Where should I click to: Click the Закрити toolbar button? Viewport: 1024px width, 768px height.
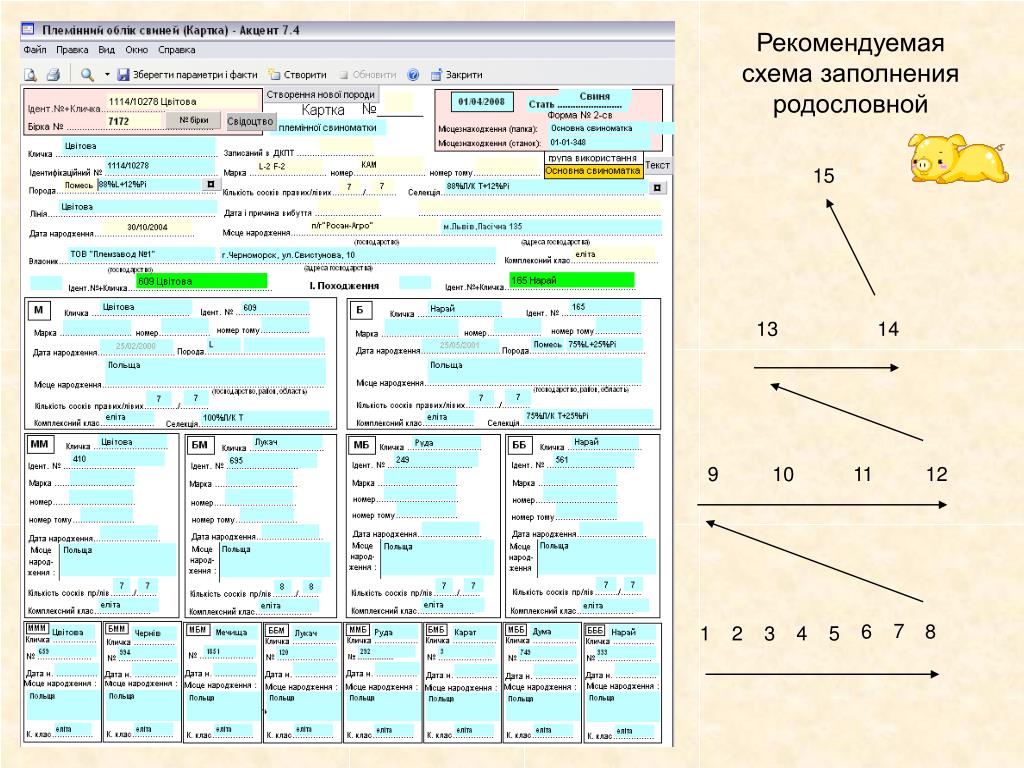pyautogui.click(x=456, y=74)
